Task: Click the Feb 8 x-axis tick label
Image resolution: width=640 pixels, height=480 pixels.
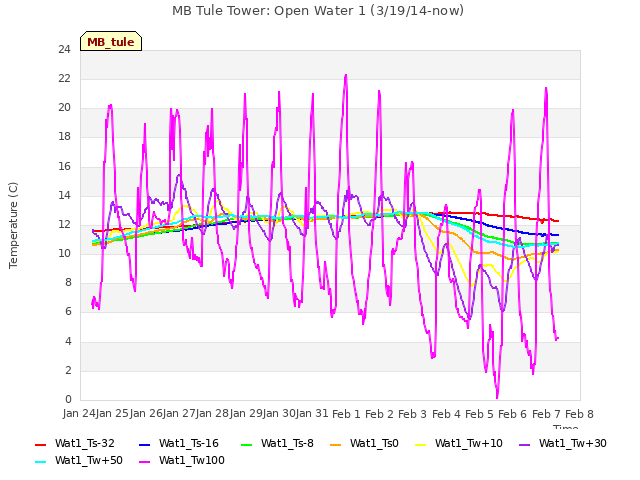Action: click(x=579, y=414)
